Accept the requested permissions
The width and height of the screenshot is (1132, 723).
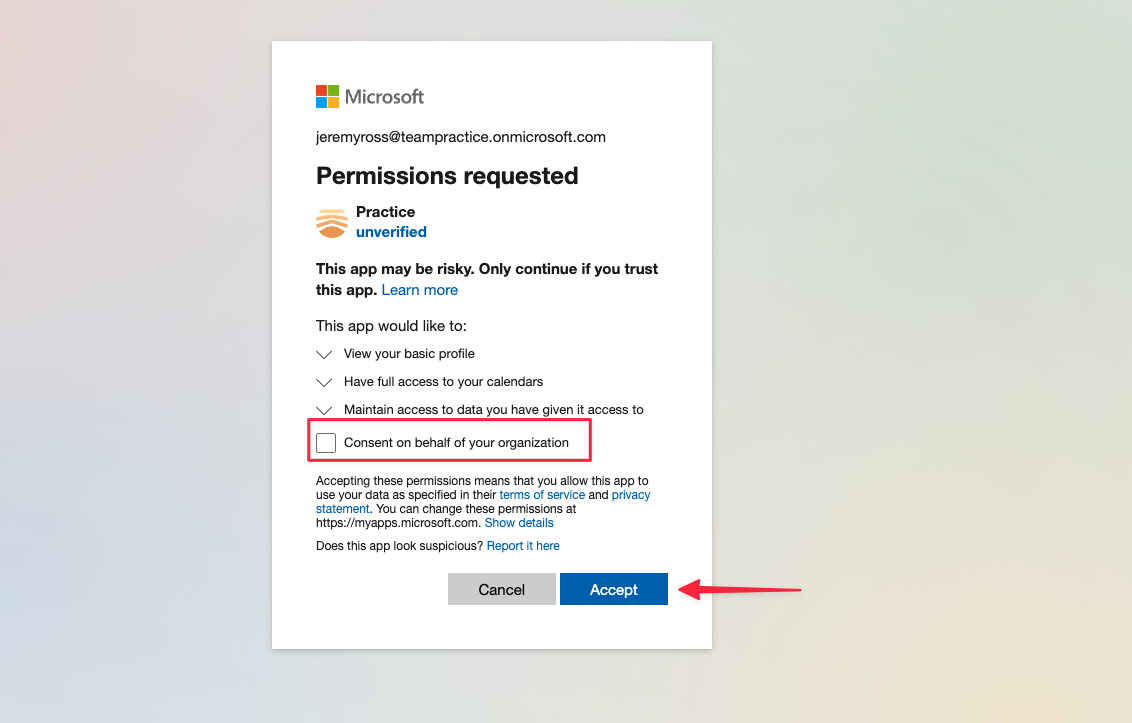(x=614, y=589)
